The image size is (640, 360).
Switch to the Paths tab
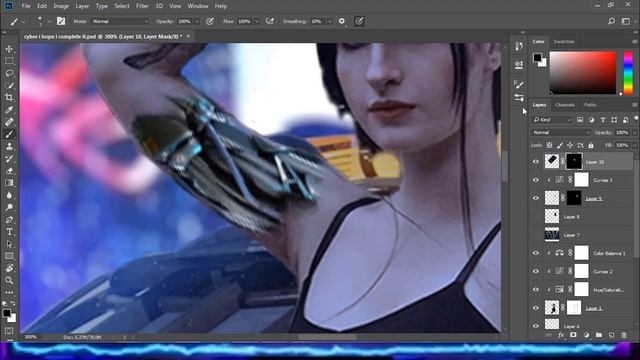pos(590,105)
